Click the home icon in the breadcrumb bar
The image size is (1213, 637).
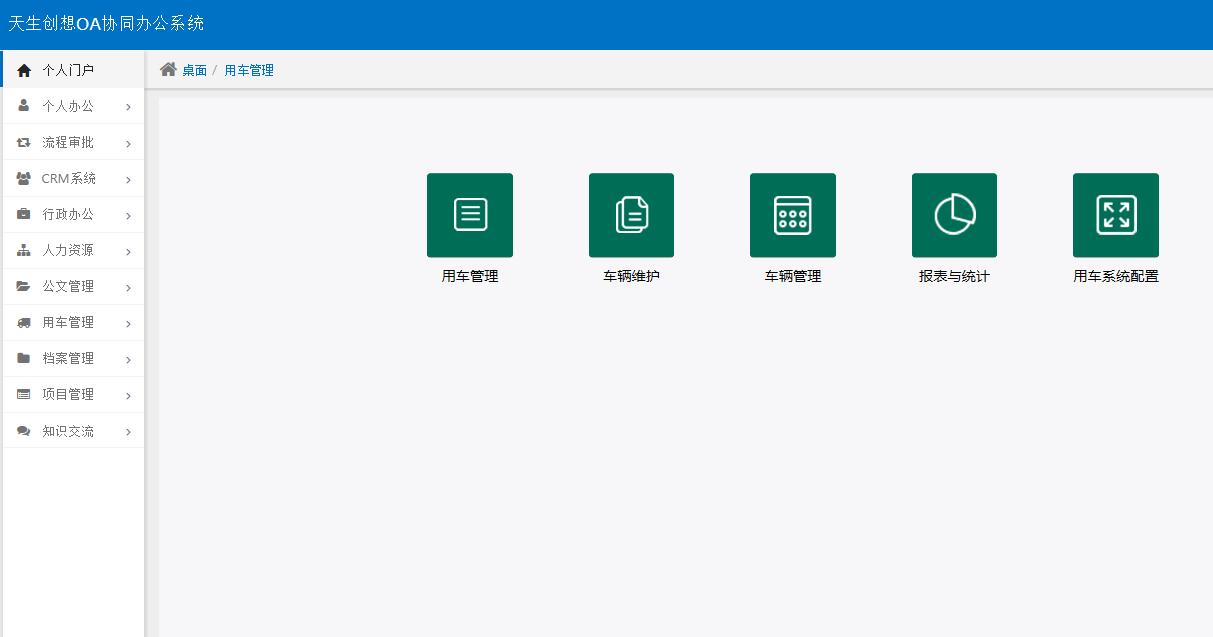tap(168, 69)
